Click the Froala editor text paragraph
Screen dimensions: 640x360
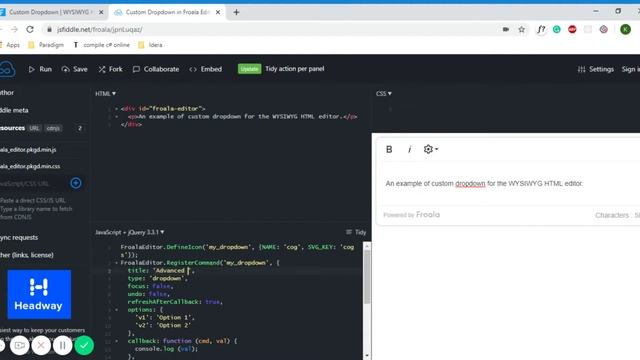point(484,184)
